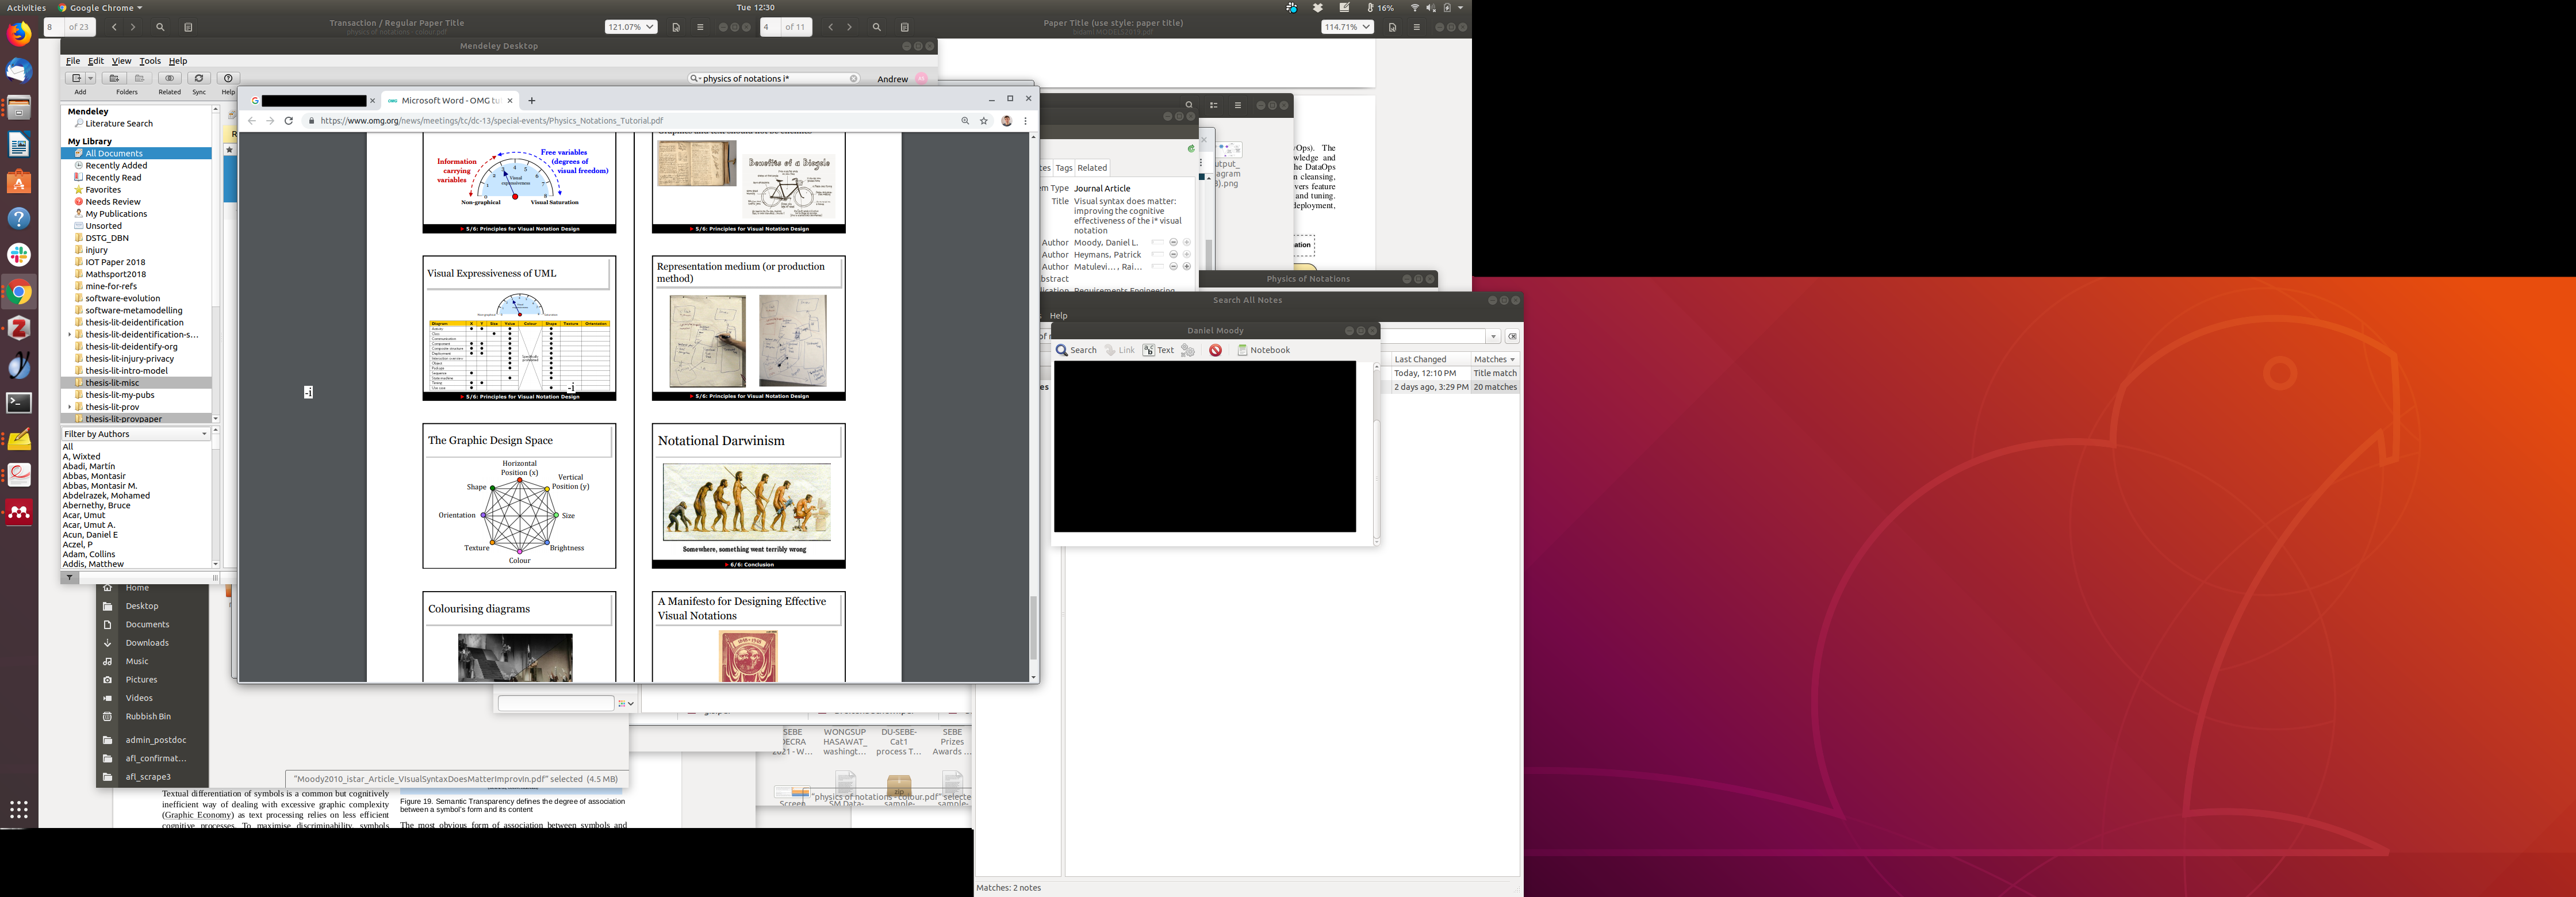Select the Literature Search entry
This screenshot has height=897, width=2576.
coord(118,124)
